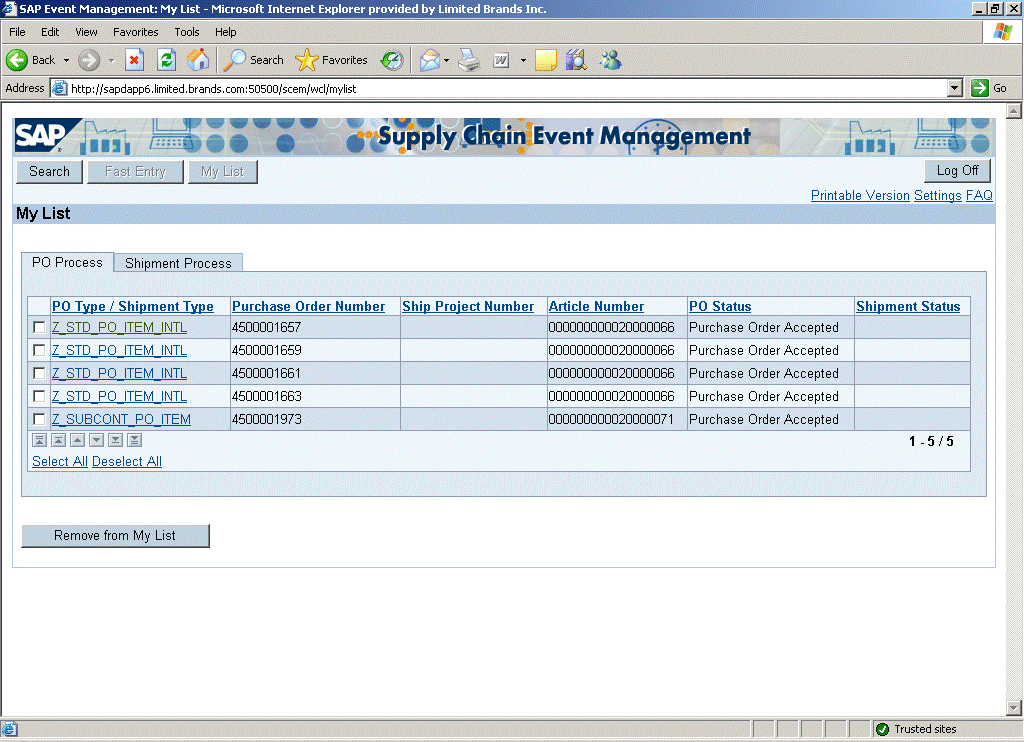Go to the previous page of the table
The width and height of the screenshot is (1024, 742).
pos(59,440)
